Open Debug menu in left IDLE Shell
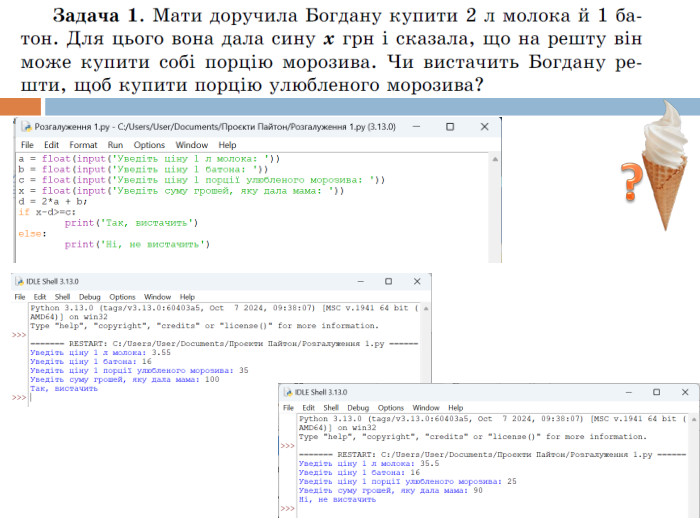The image size is (700, 525). (90, 297)
